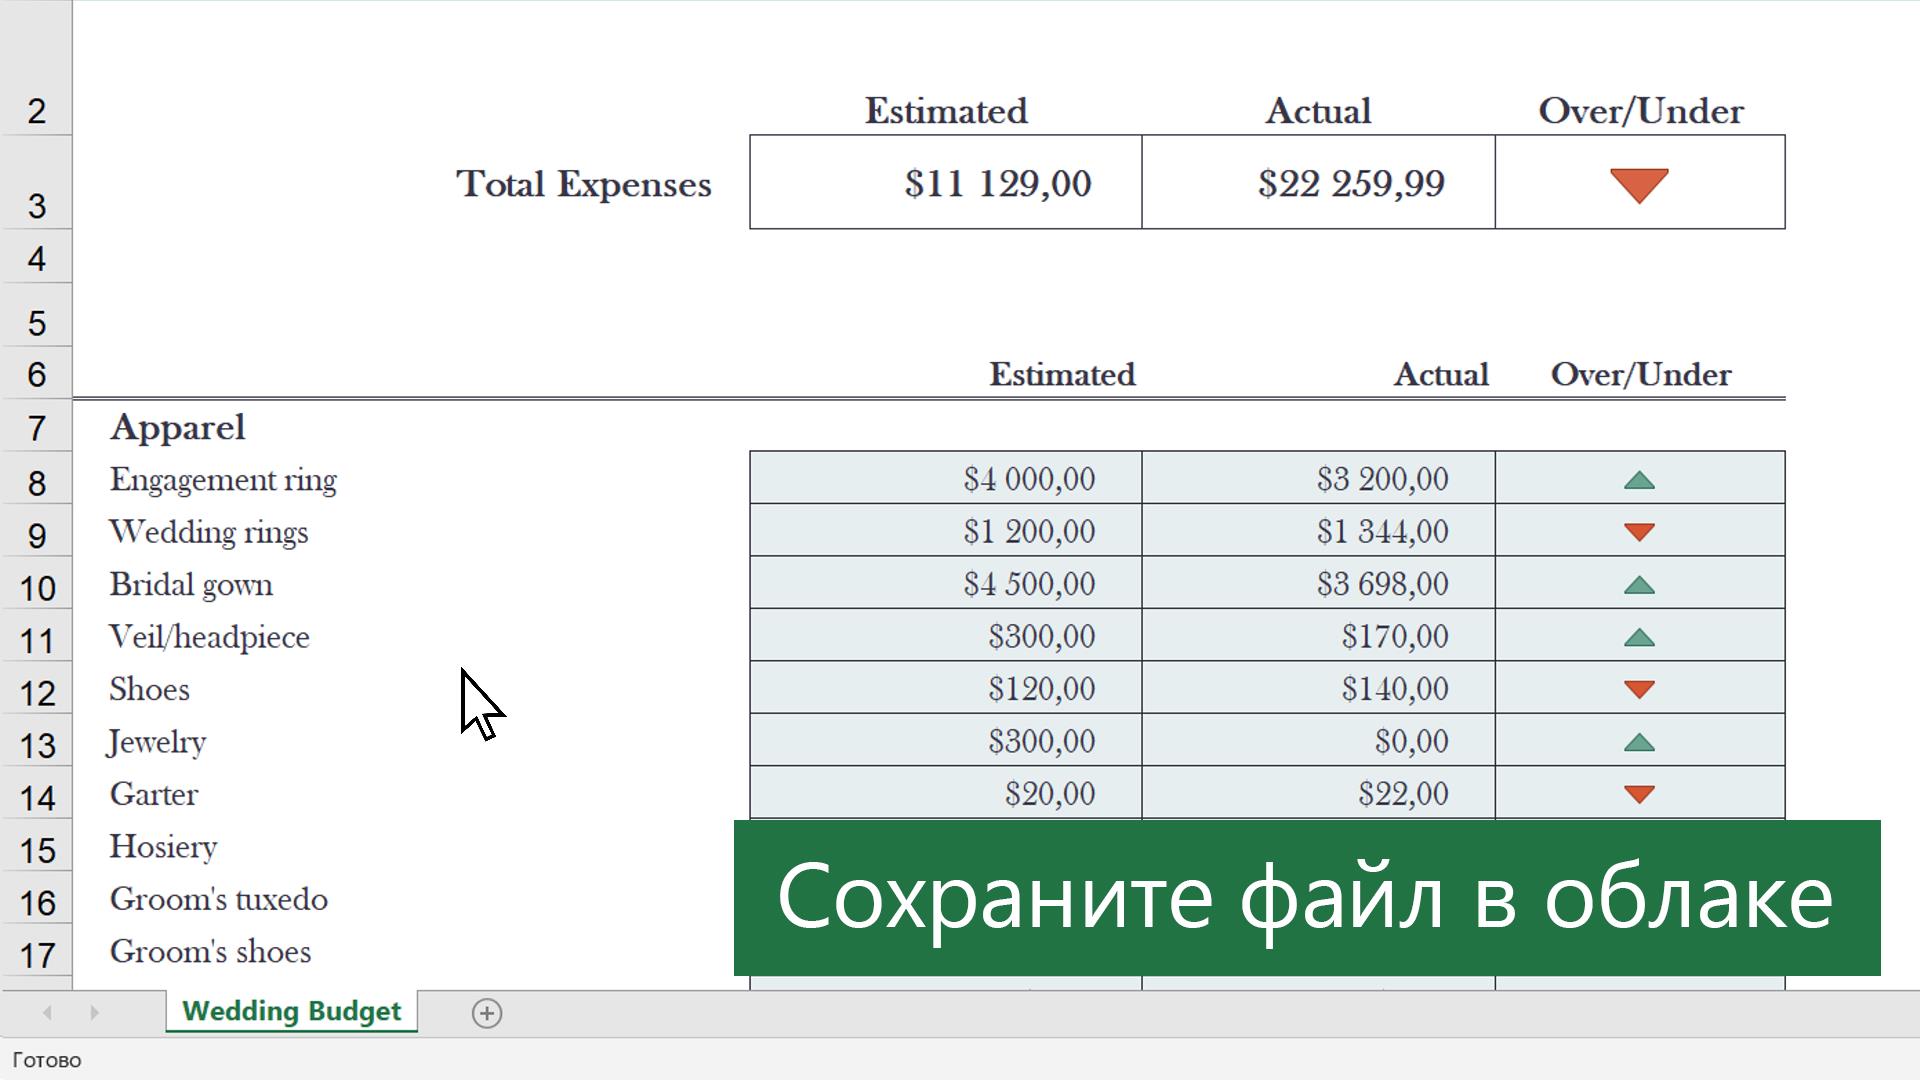Select total estimated cell $11 129,00

coord(945,182)
